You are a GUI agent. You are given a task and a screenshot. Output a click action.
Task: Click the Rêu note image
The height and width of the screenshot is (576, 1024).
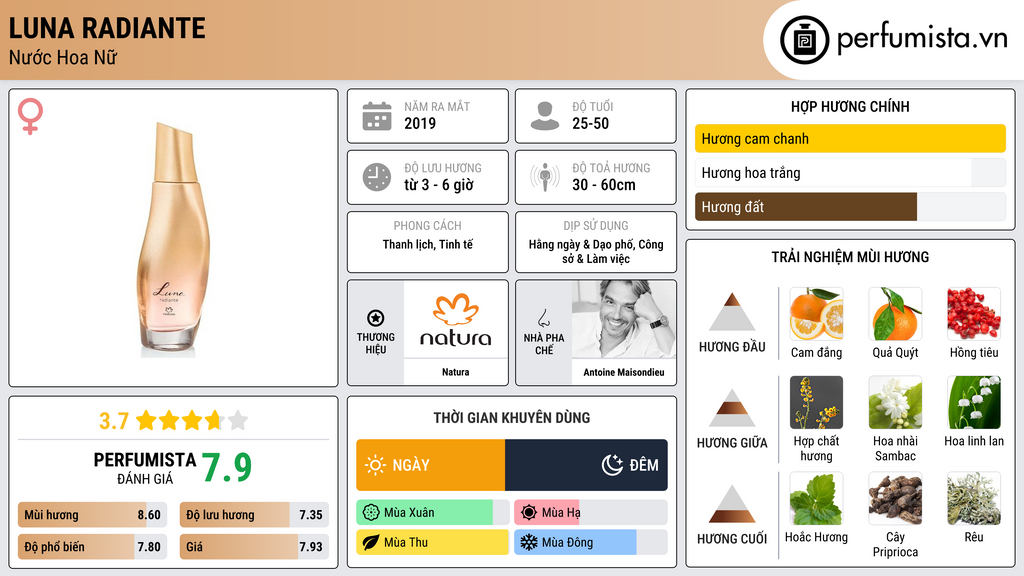[x=974, y=499]
